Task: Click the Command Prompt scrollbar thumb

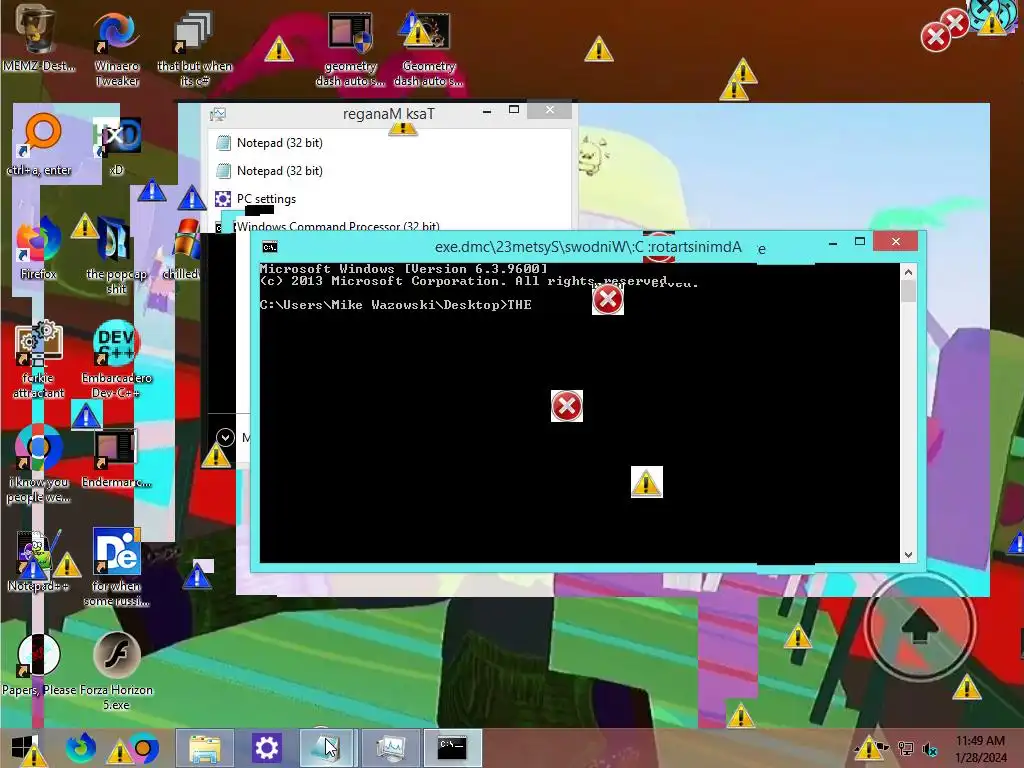Action: (908, 291)
